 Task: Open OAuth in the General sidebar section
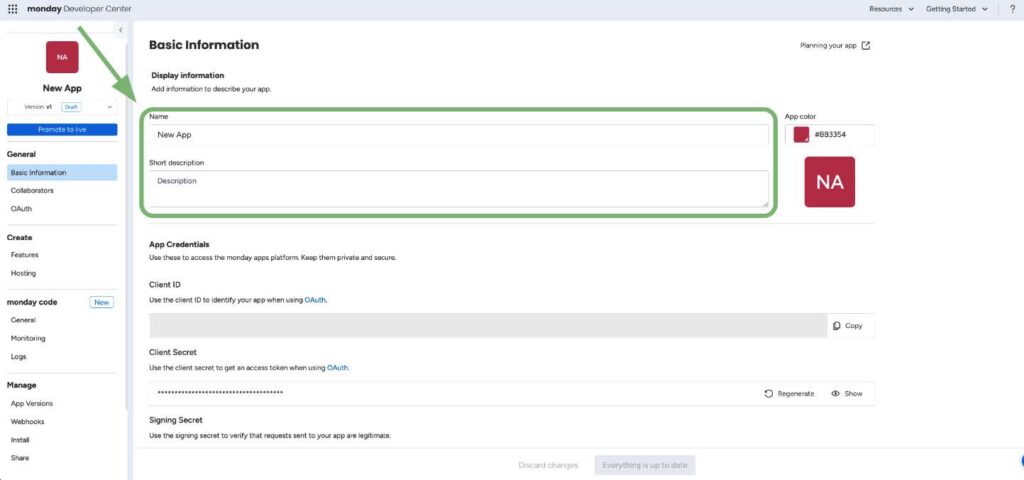pos(21,209)
